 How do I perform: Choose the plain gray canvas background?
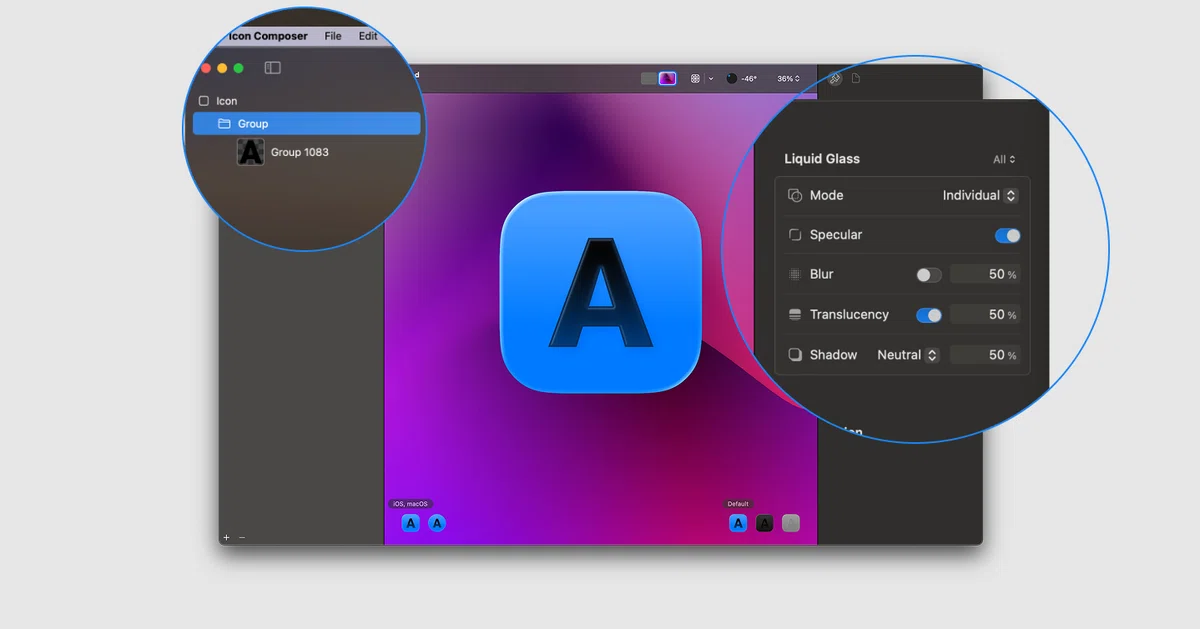coord(649,78)
